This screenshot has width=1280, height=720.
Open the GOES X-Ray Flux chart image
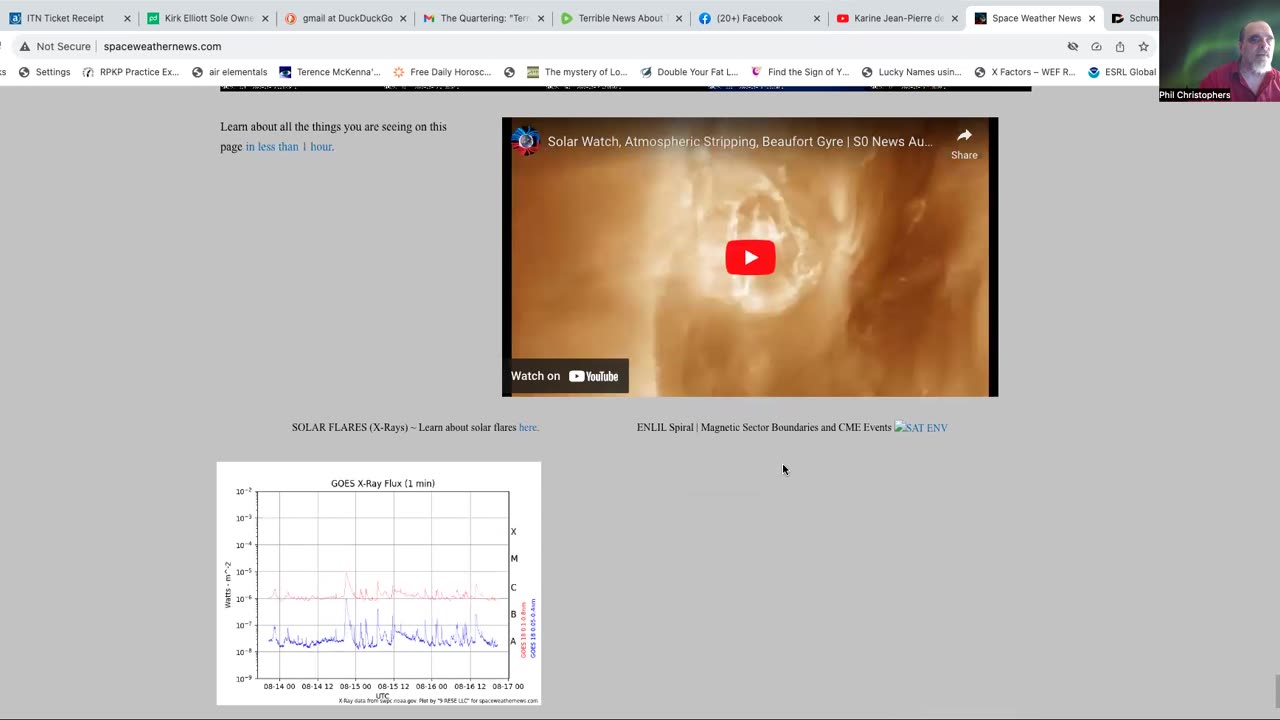(379, 583)
